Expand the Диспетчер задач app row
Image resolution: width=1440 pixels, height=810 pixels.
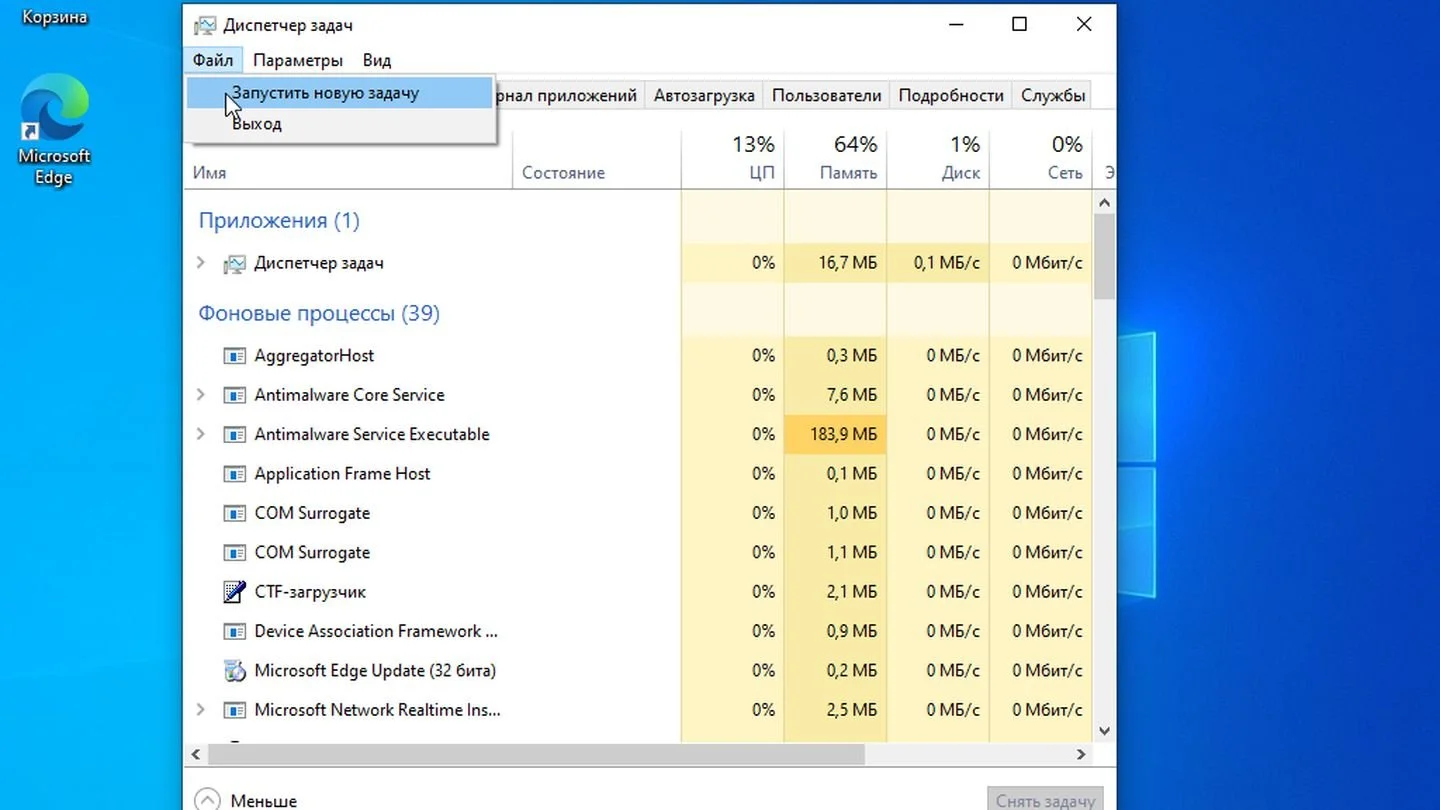[x=200, y=263]
